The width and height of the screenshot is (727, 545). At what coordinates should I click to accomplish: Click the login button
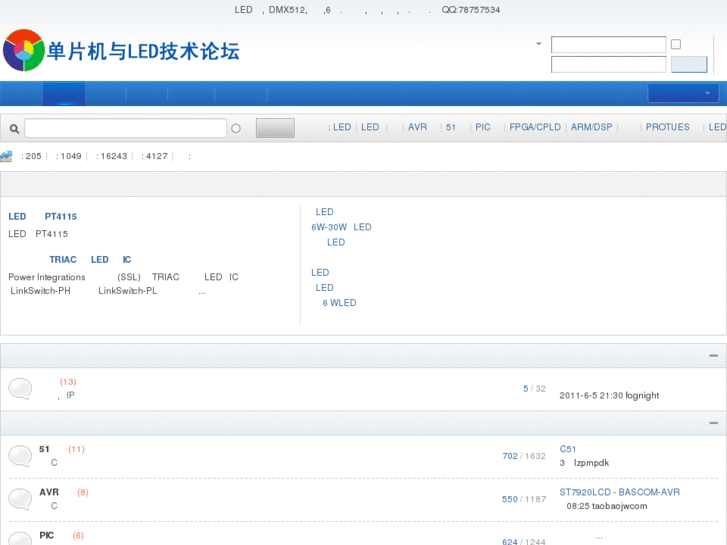click(689, 64)
